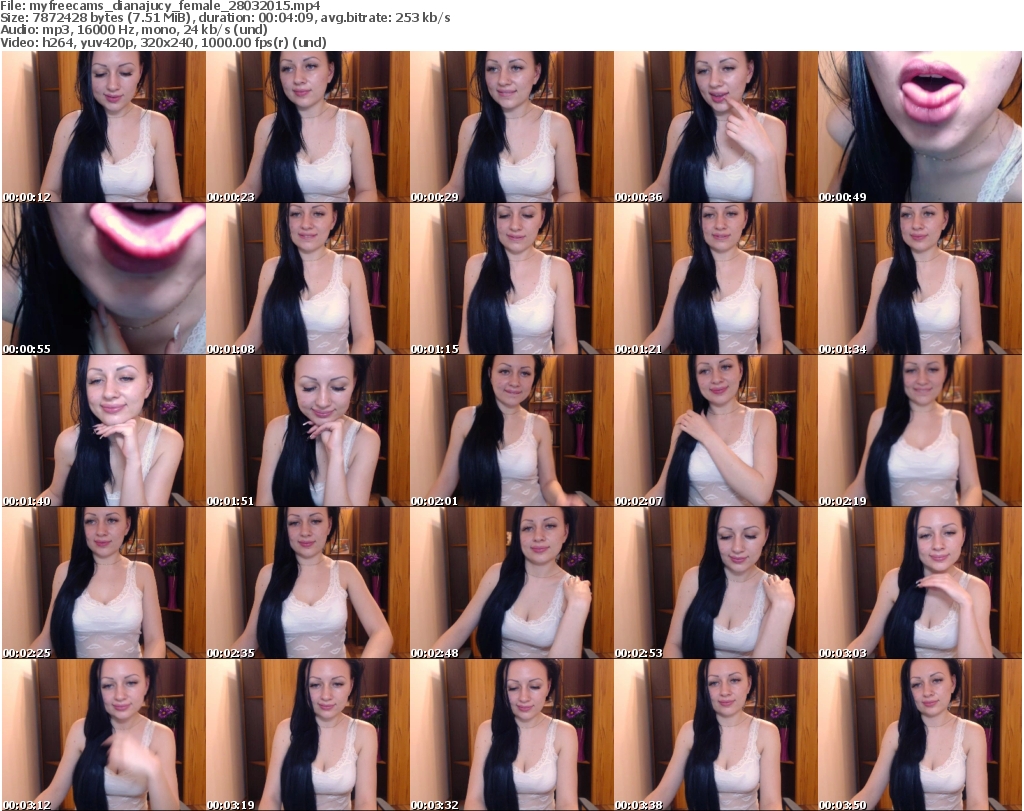Image resolution: width=1024 pixels, height=811 pixels.
Task: Click the 'Size: 7872428 bytes' info line
Action: 225,18
